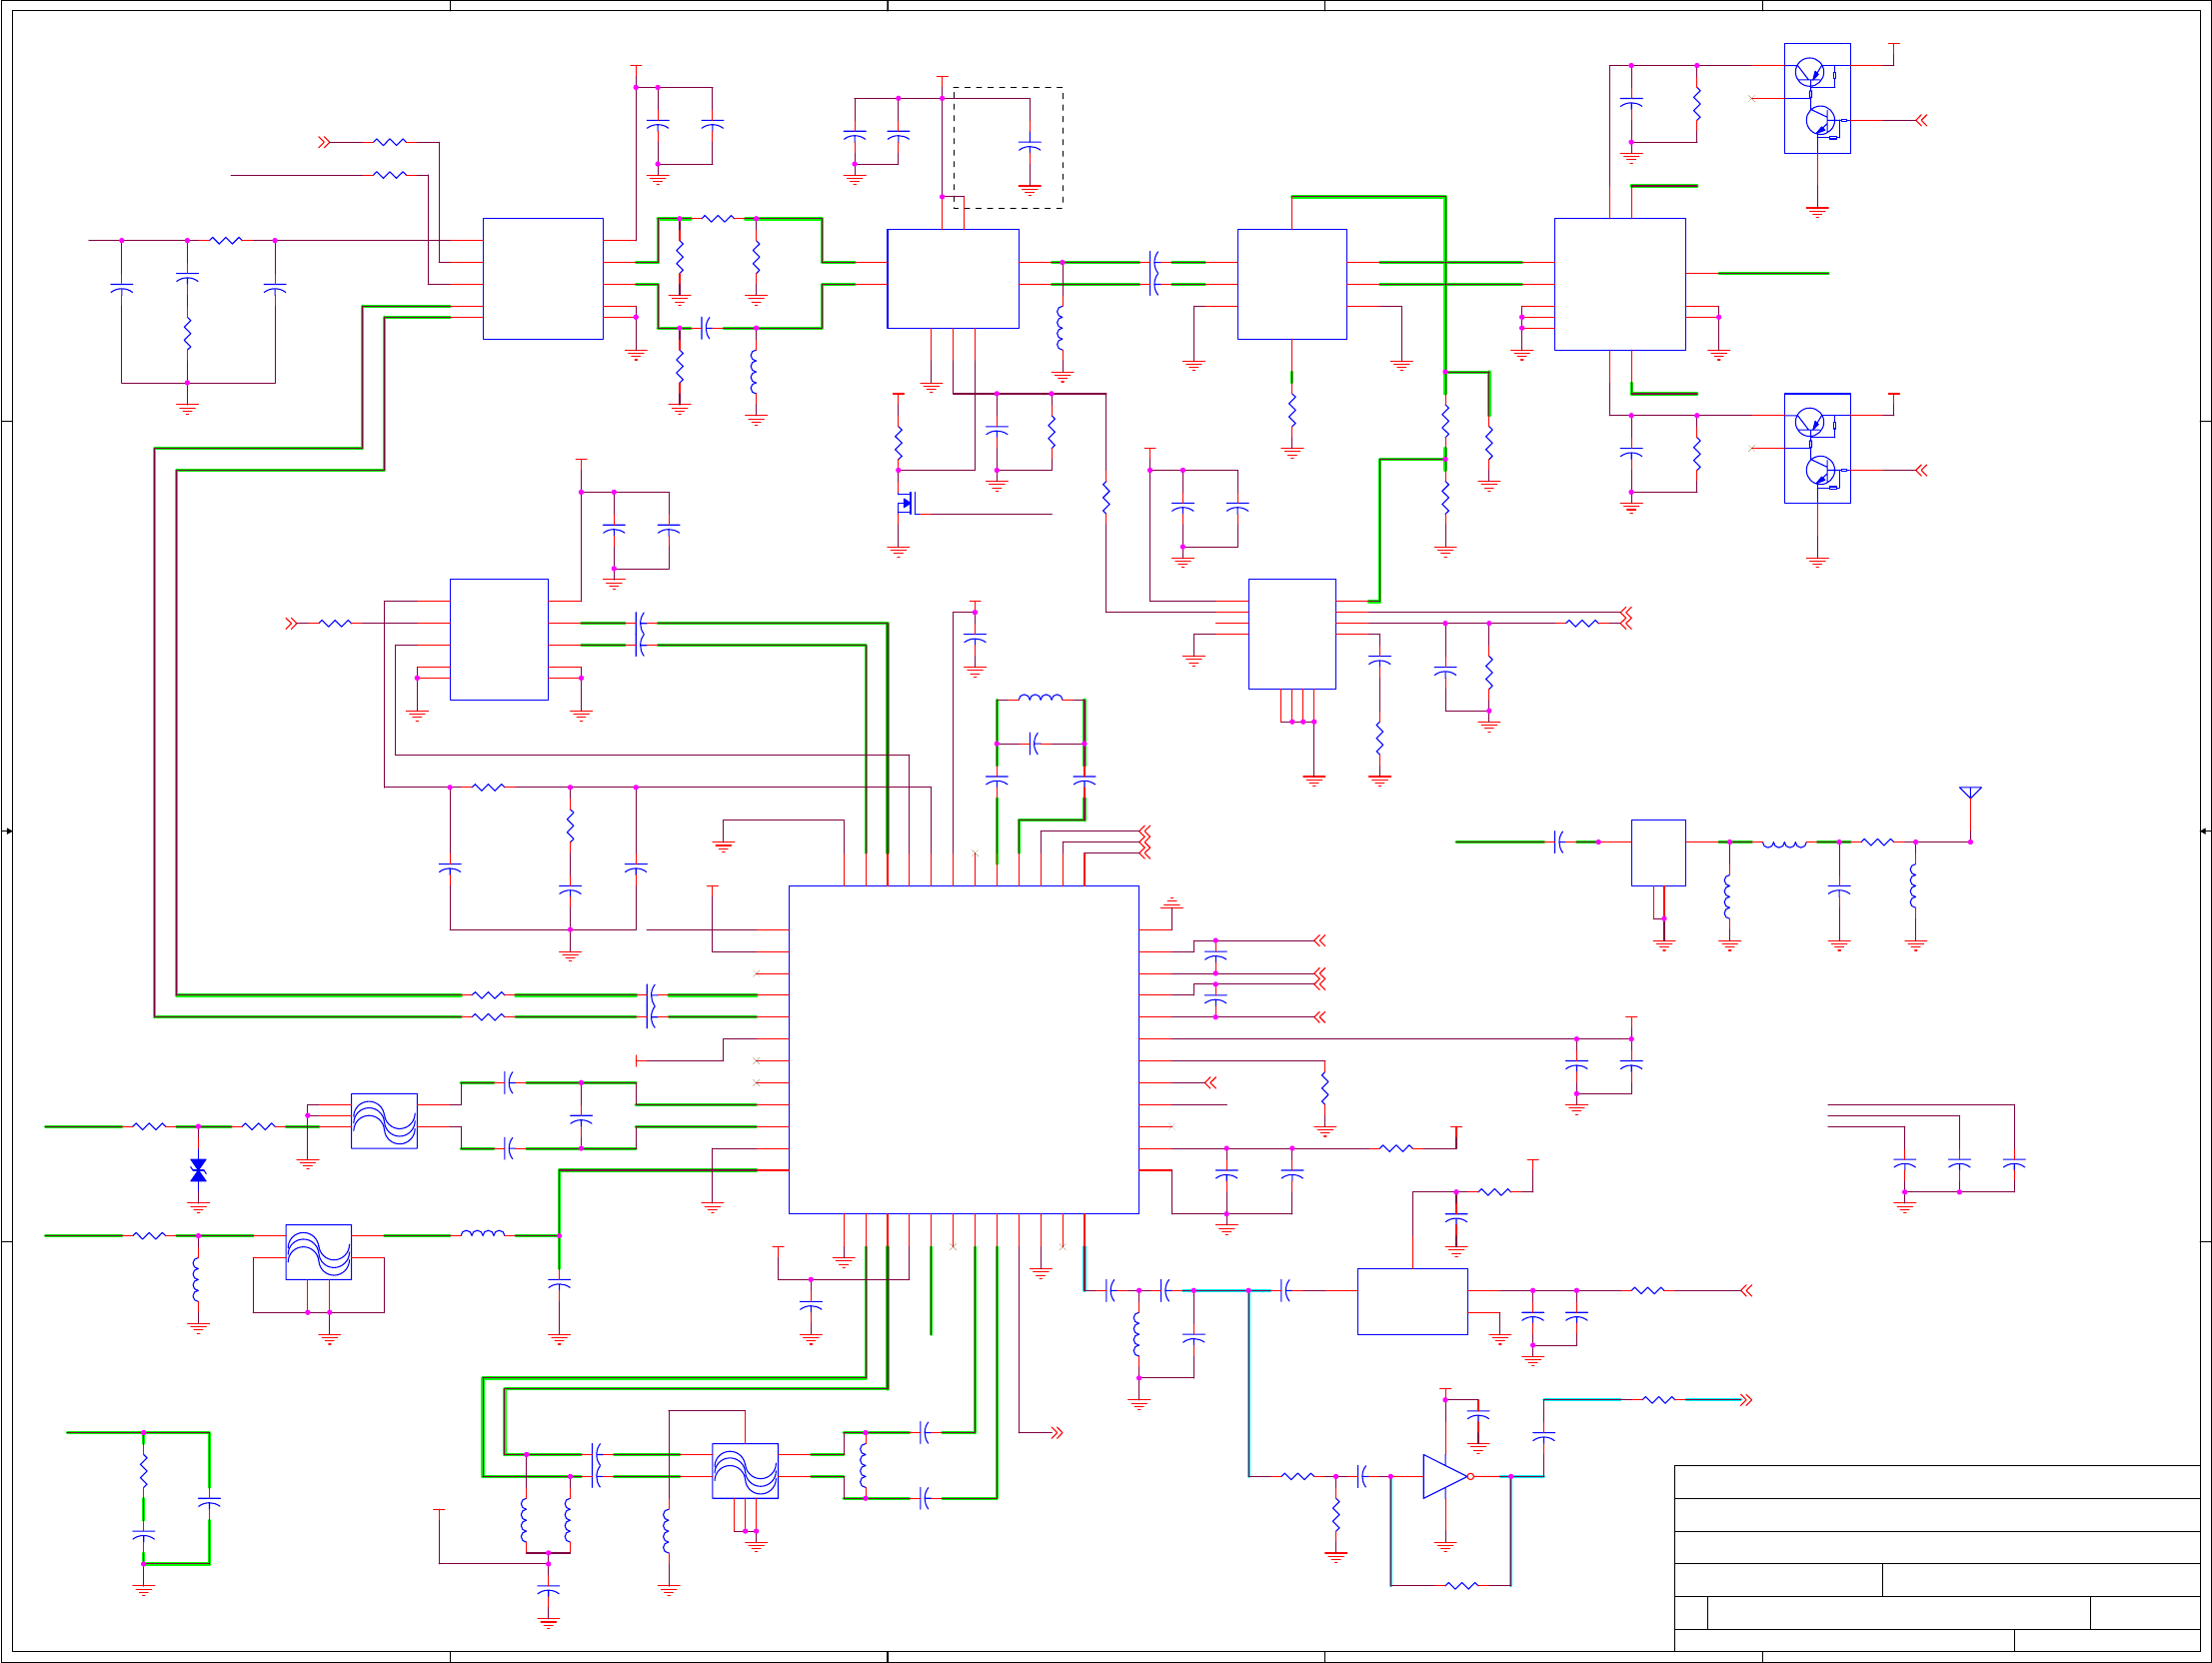This screenshot has width=2212, height=1663.
Task: Click the SAW filter symbol left of the central IC
Action: coord(384,1120)
